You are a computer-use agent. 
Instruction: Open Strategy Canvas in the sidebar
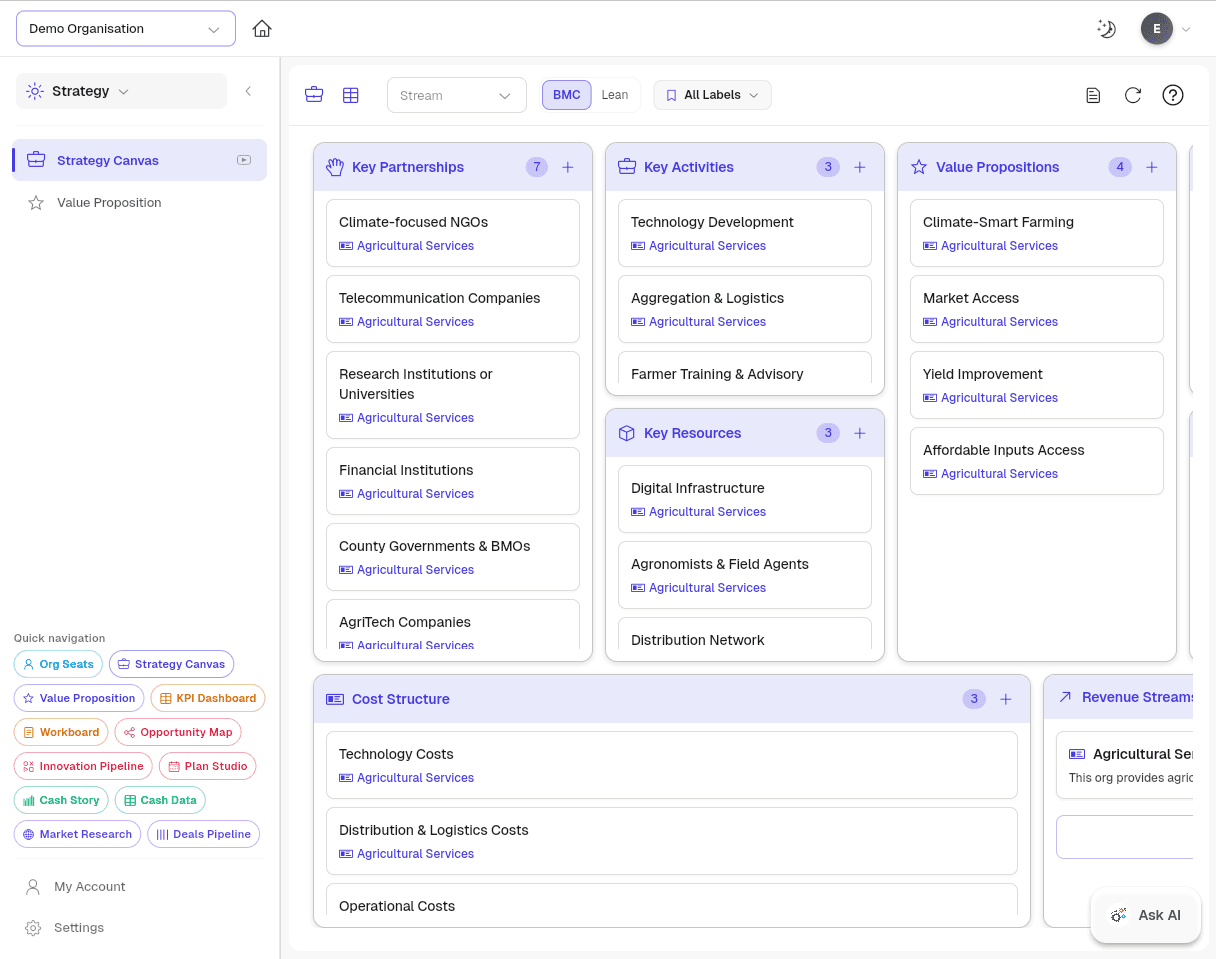coord(139,160)
